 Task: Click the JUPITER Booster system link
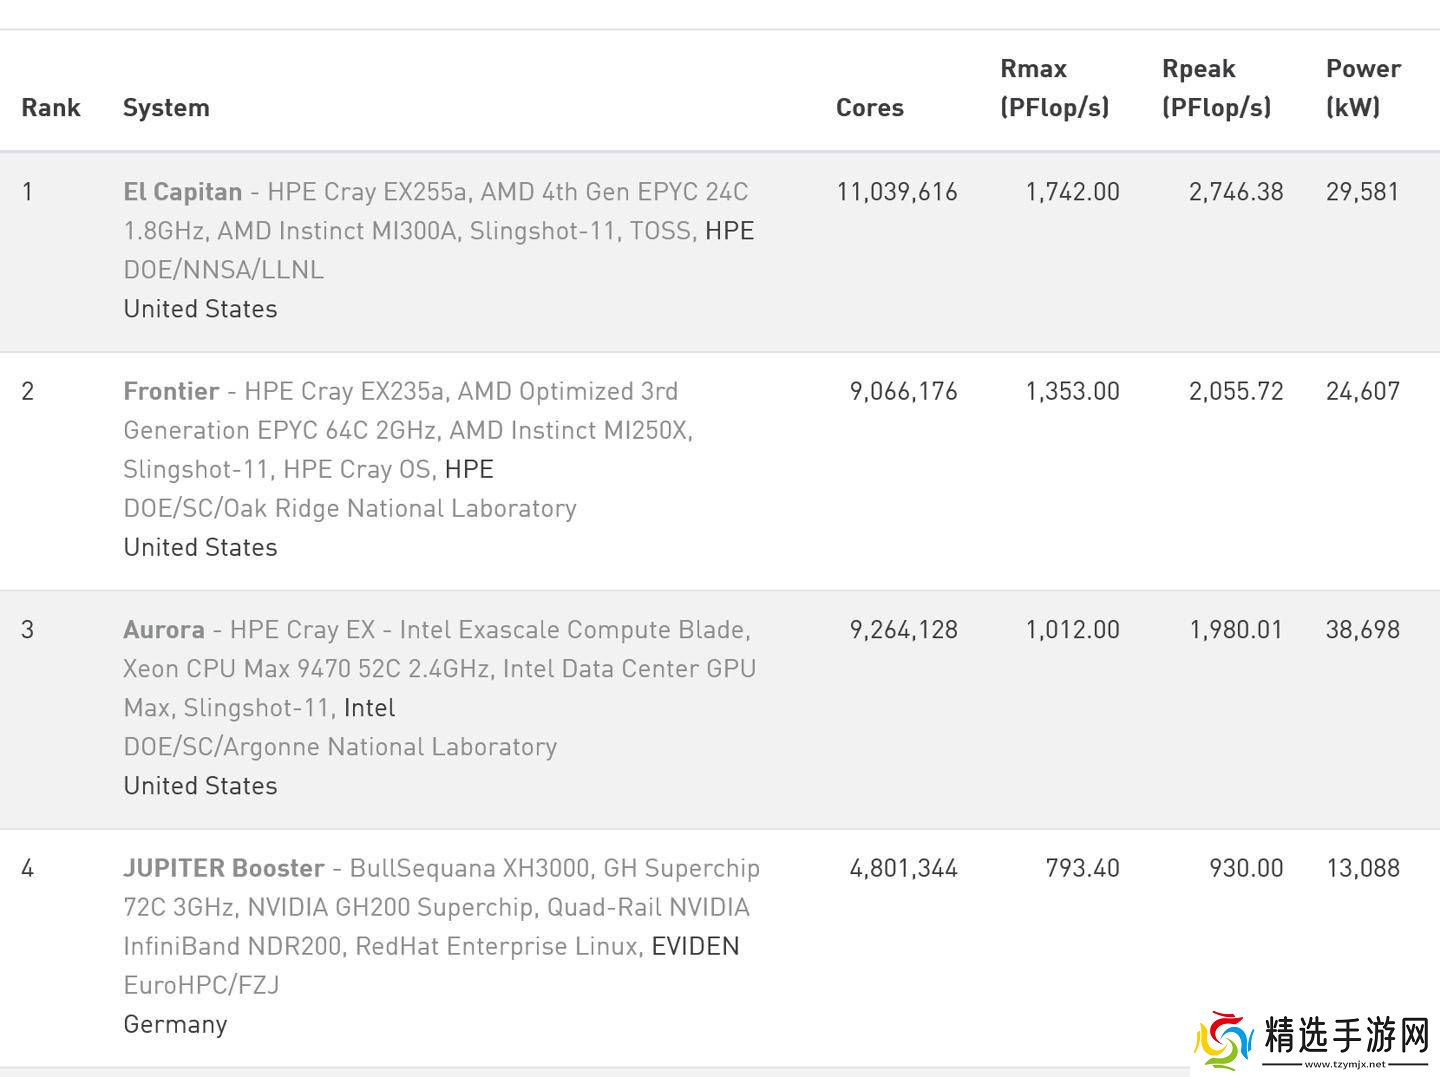[224, 868]
